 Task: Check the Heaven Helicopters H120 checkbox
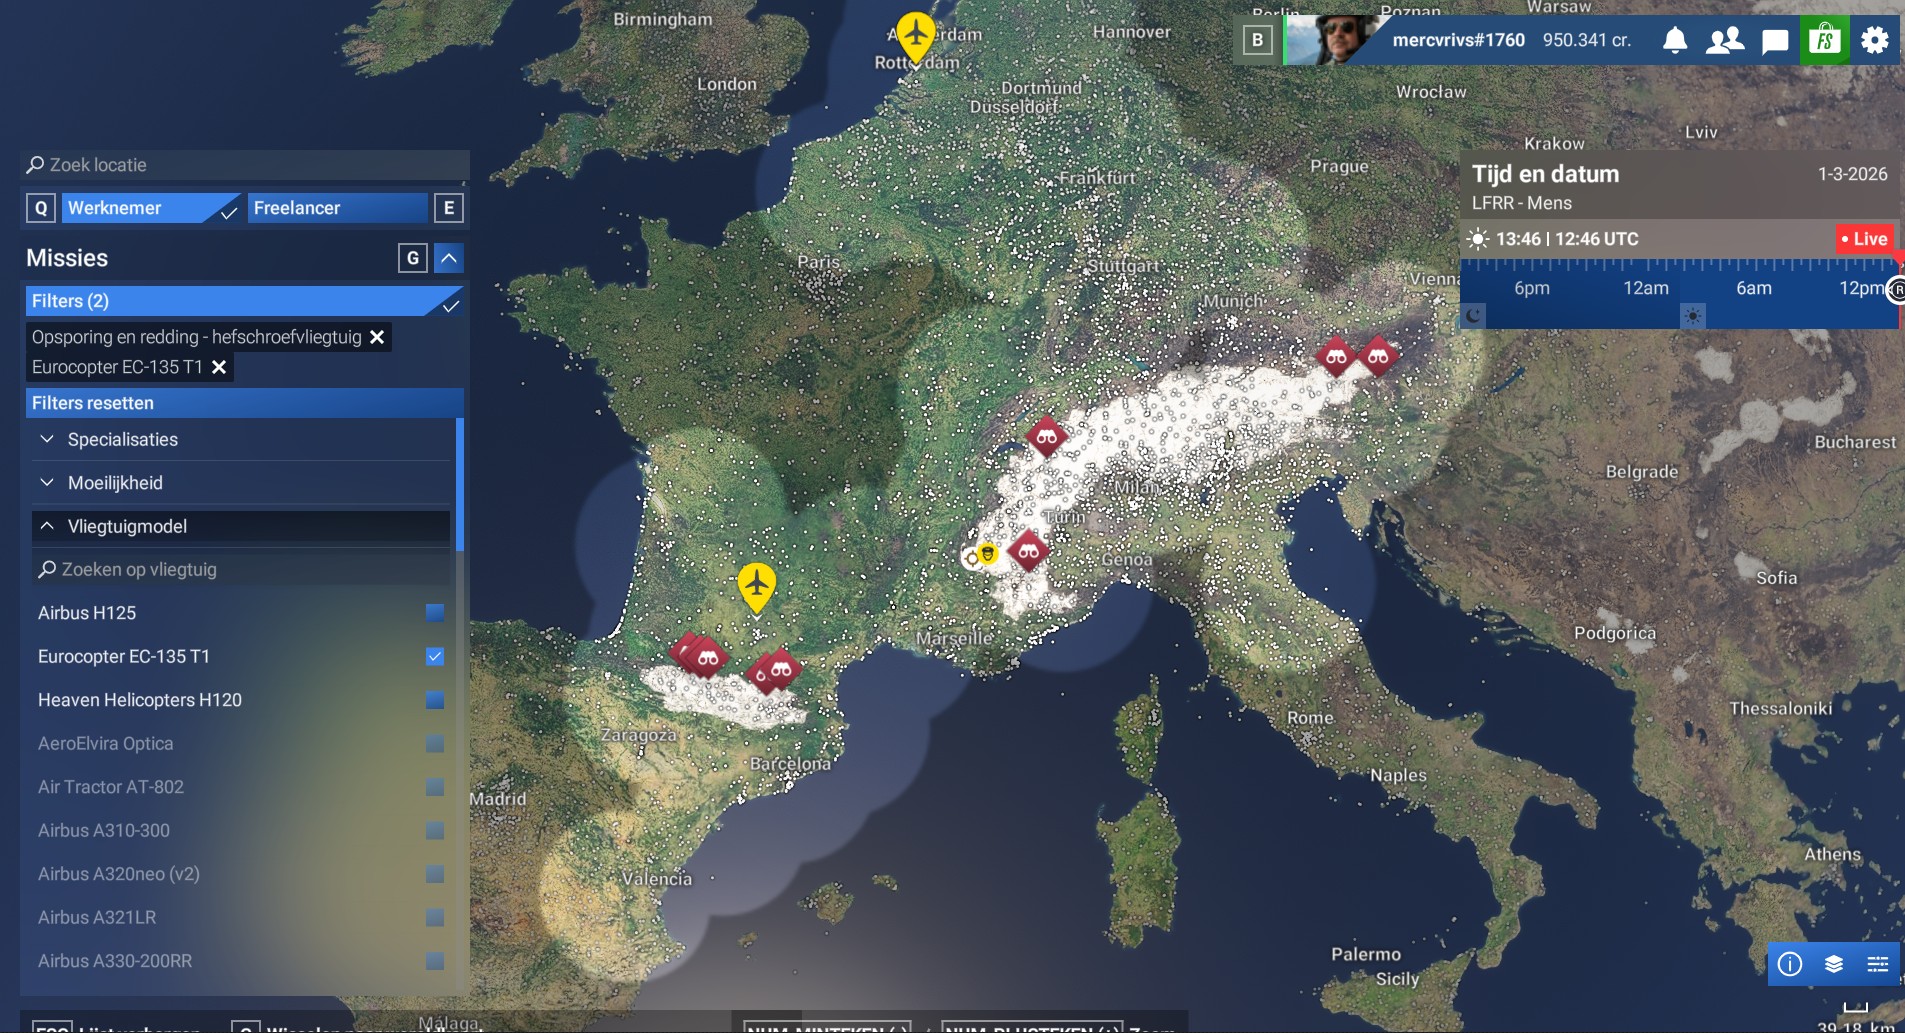(x=435, y=700)
